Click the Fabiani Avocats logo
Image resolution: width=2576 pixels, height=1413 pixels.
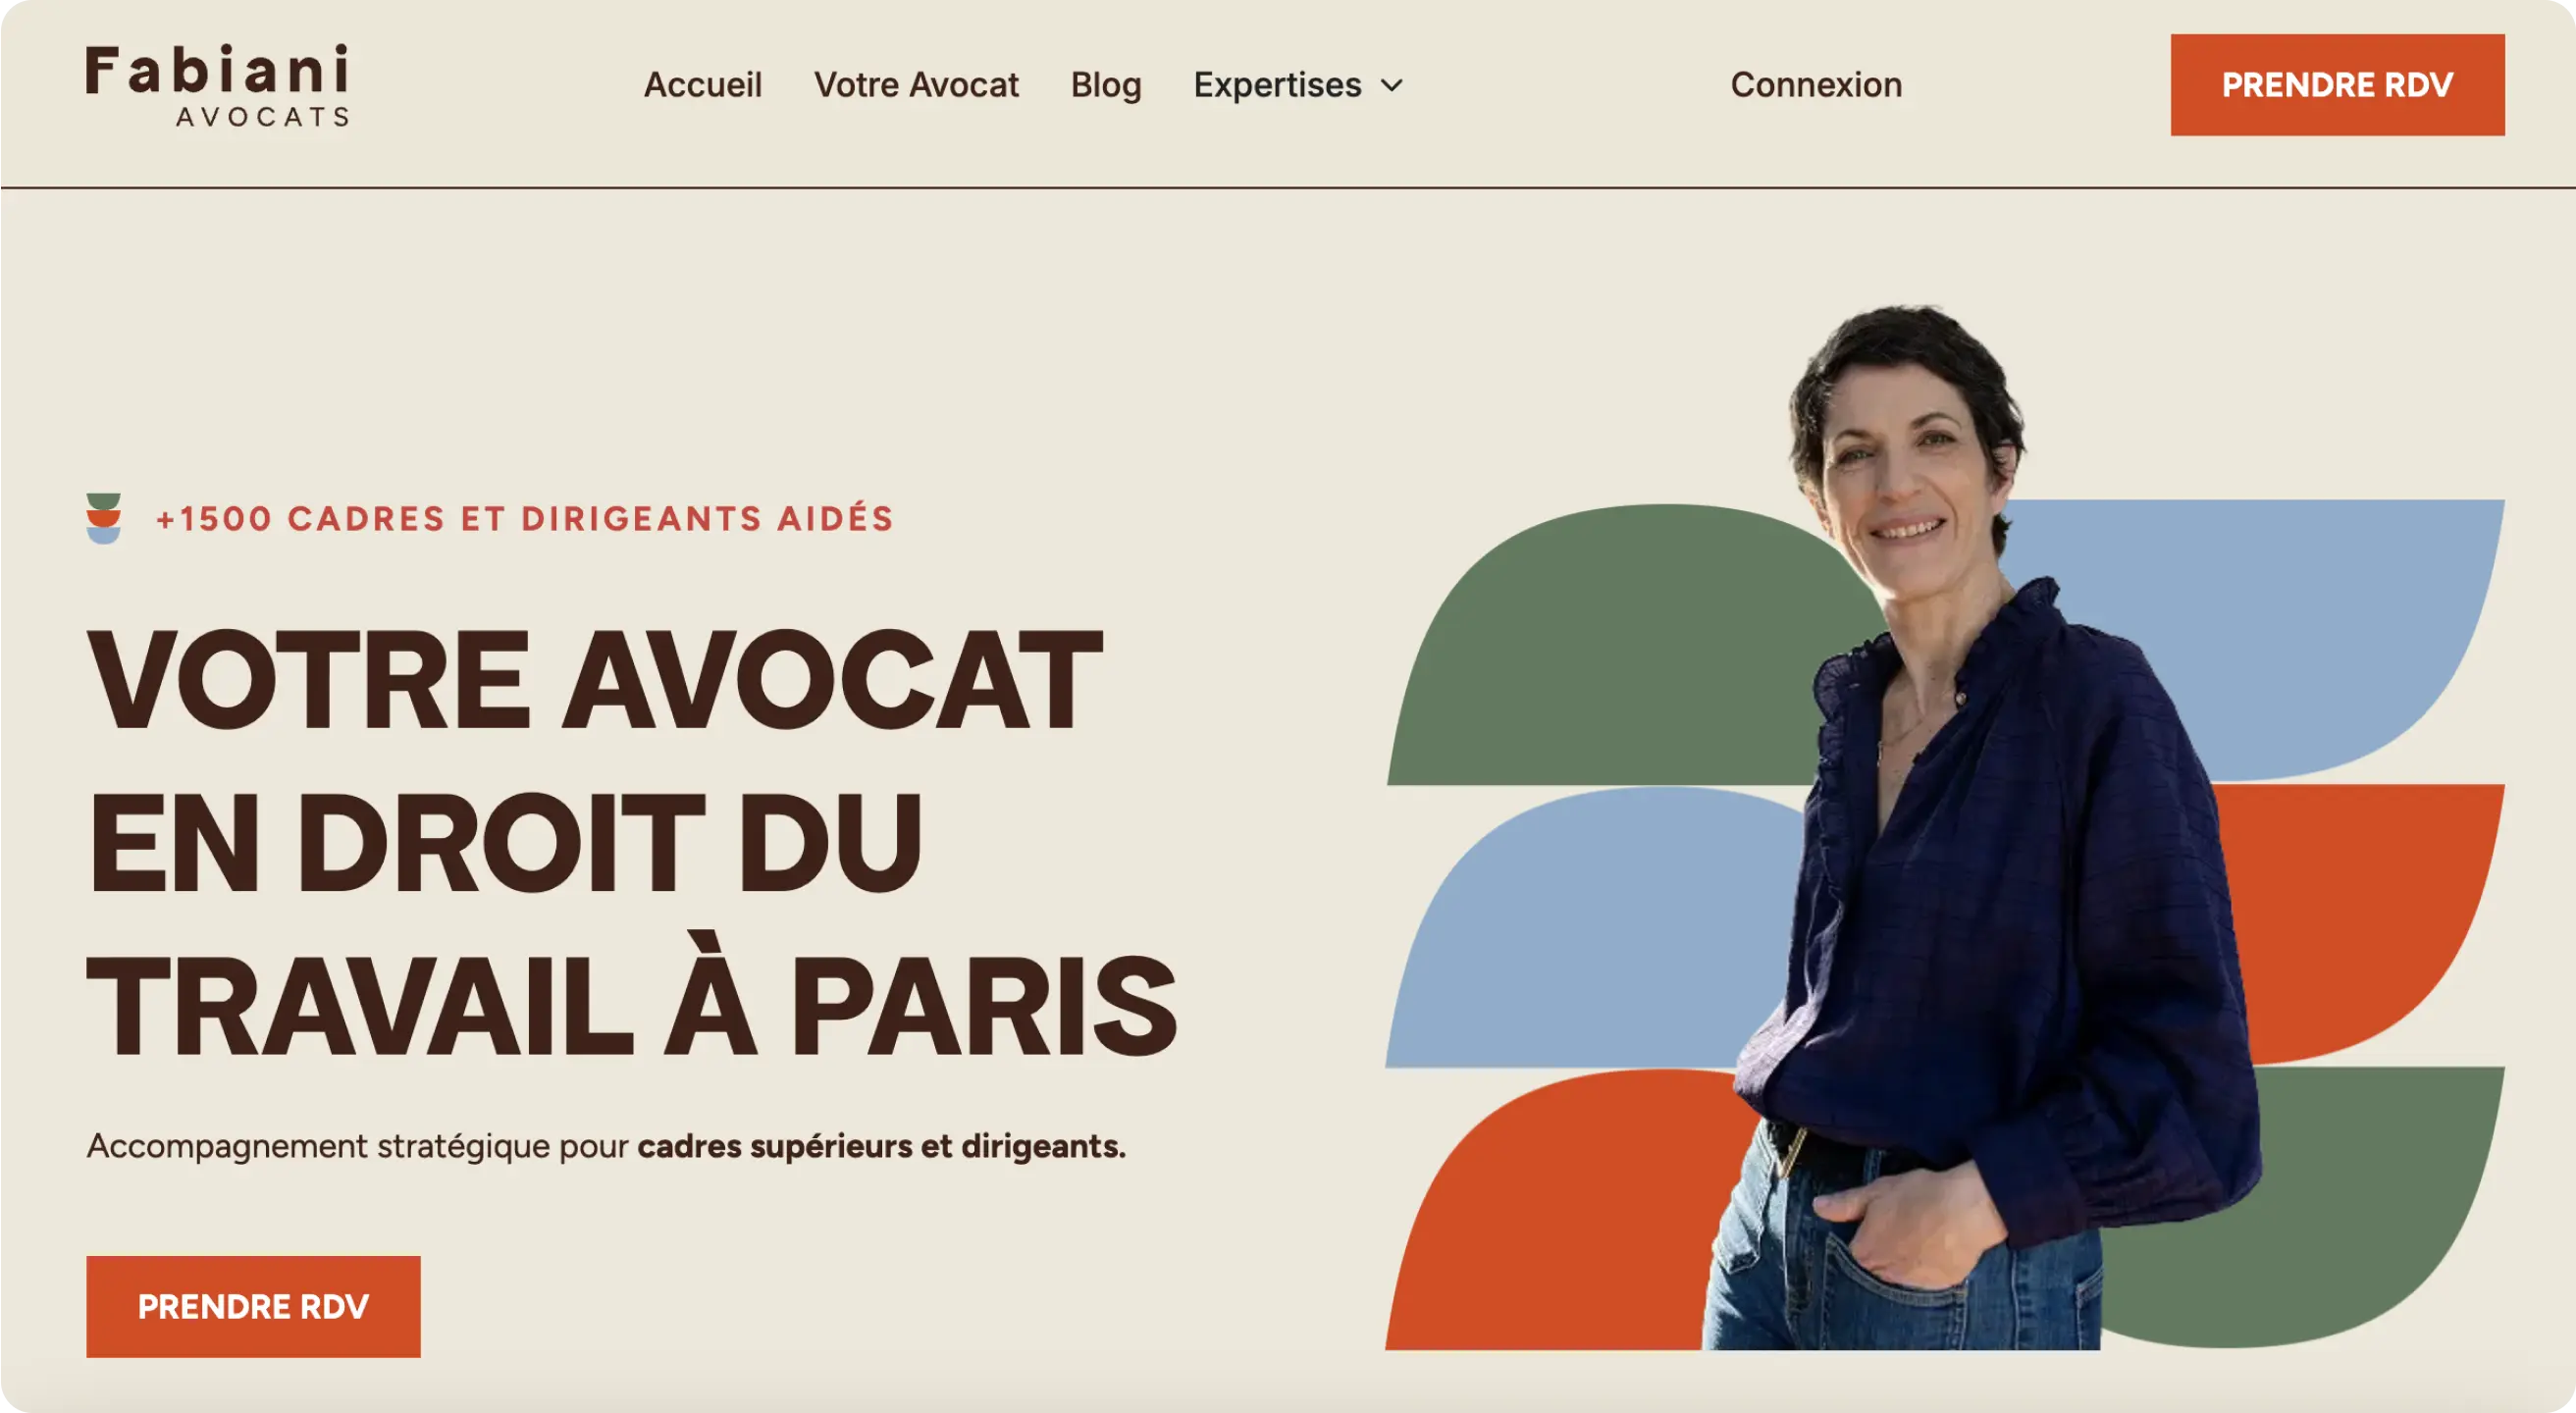point(217,85)
